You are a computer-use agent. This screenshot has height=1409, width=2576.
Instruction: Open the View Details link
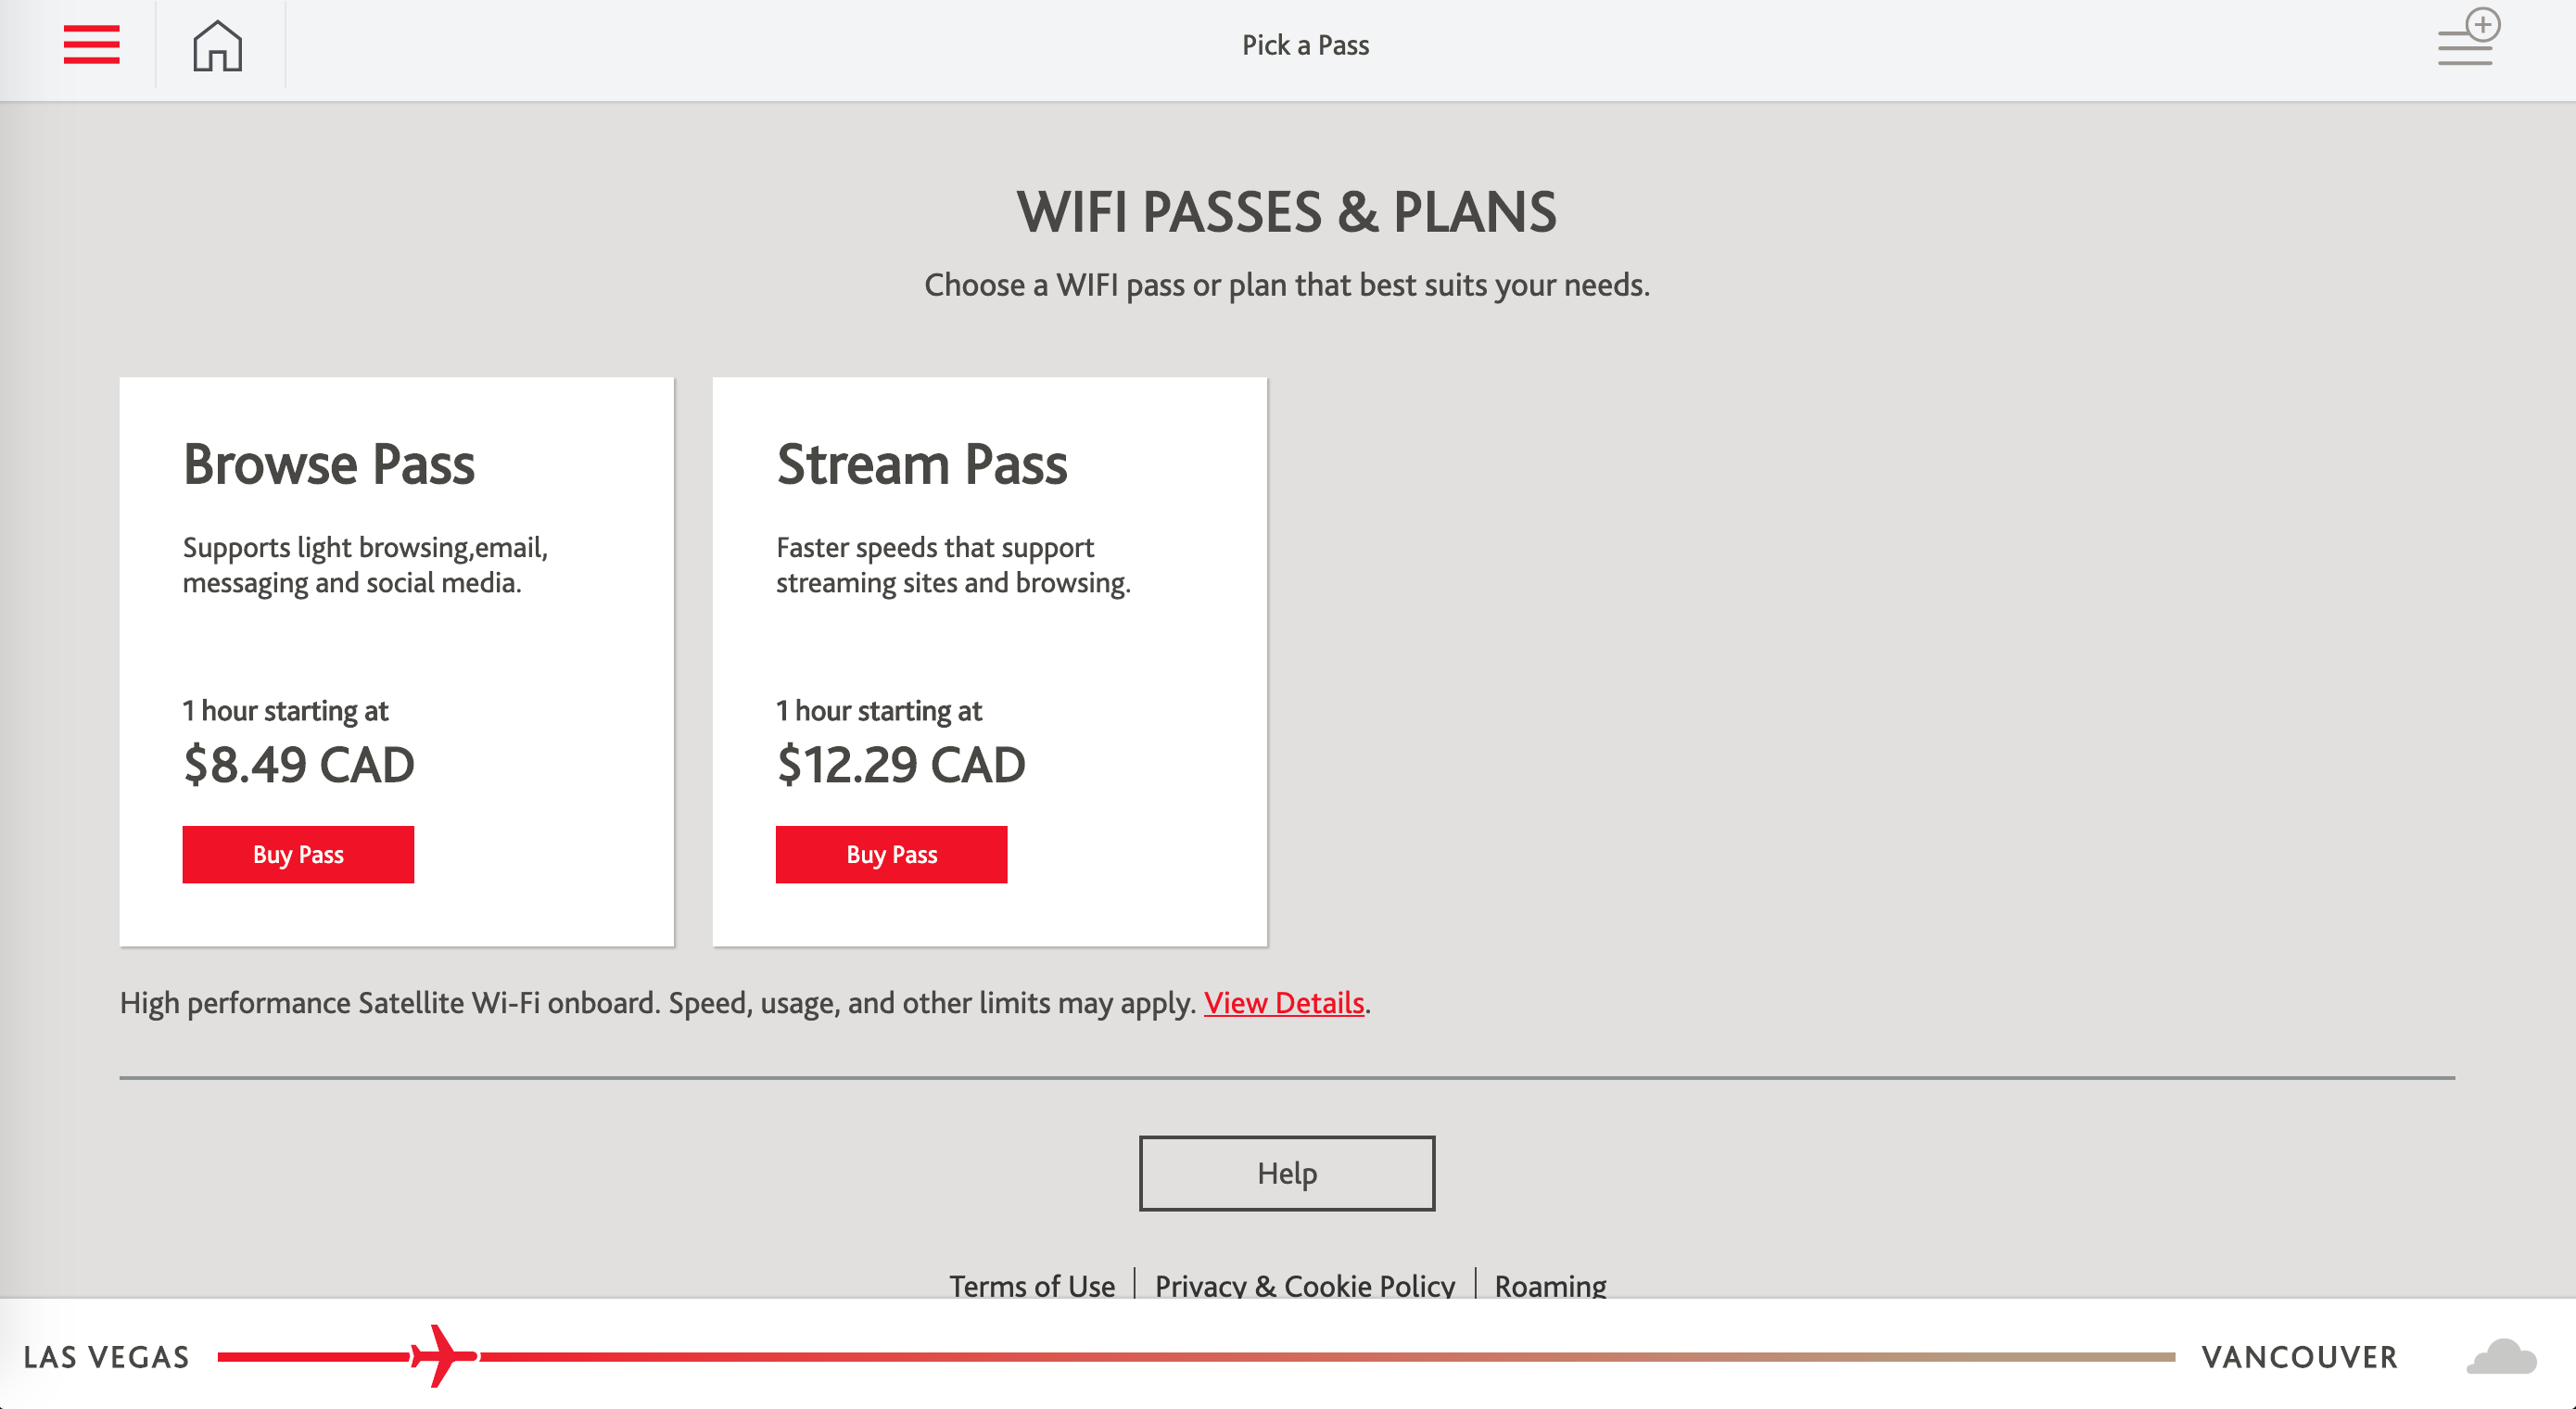(x=1283, y=1002)
